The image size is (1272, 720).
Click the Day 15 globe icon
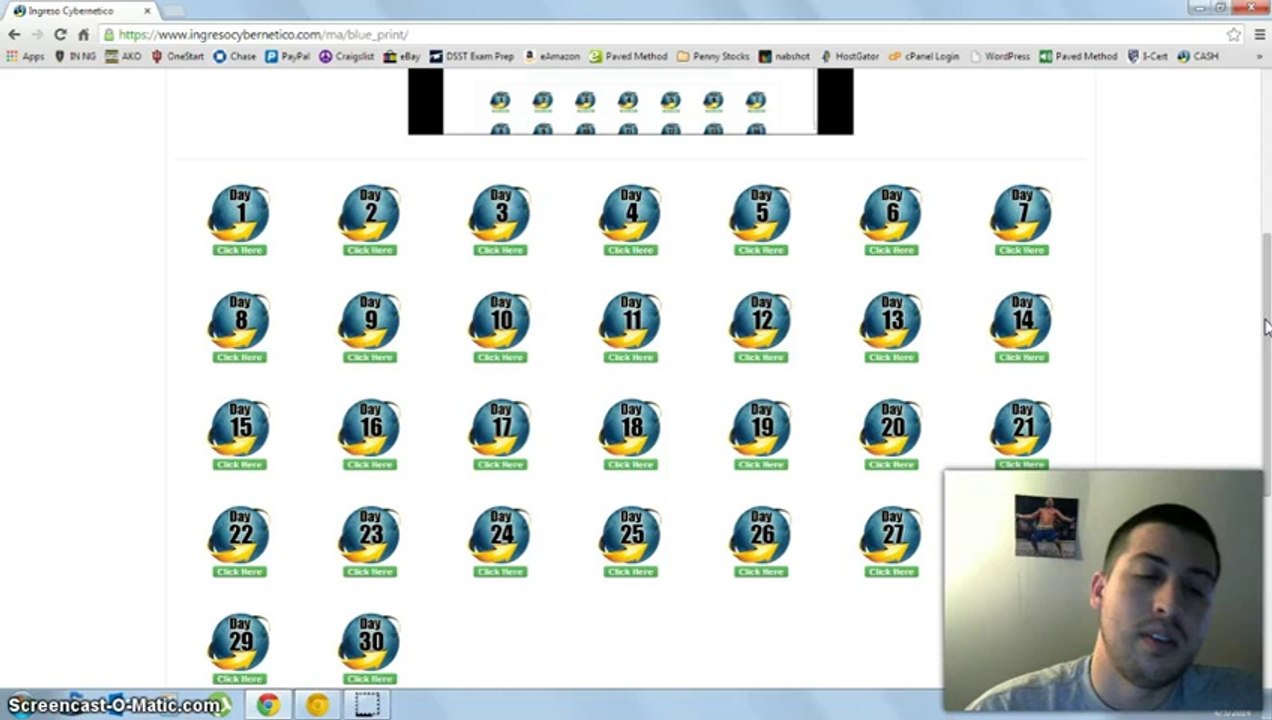click(240, 427)
